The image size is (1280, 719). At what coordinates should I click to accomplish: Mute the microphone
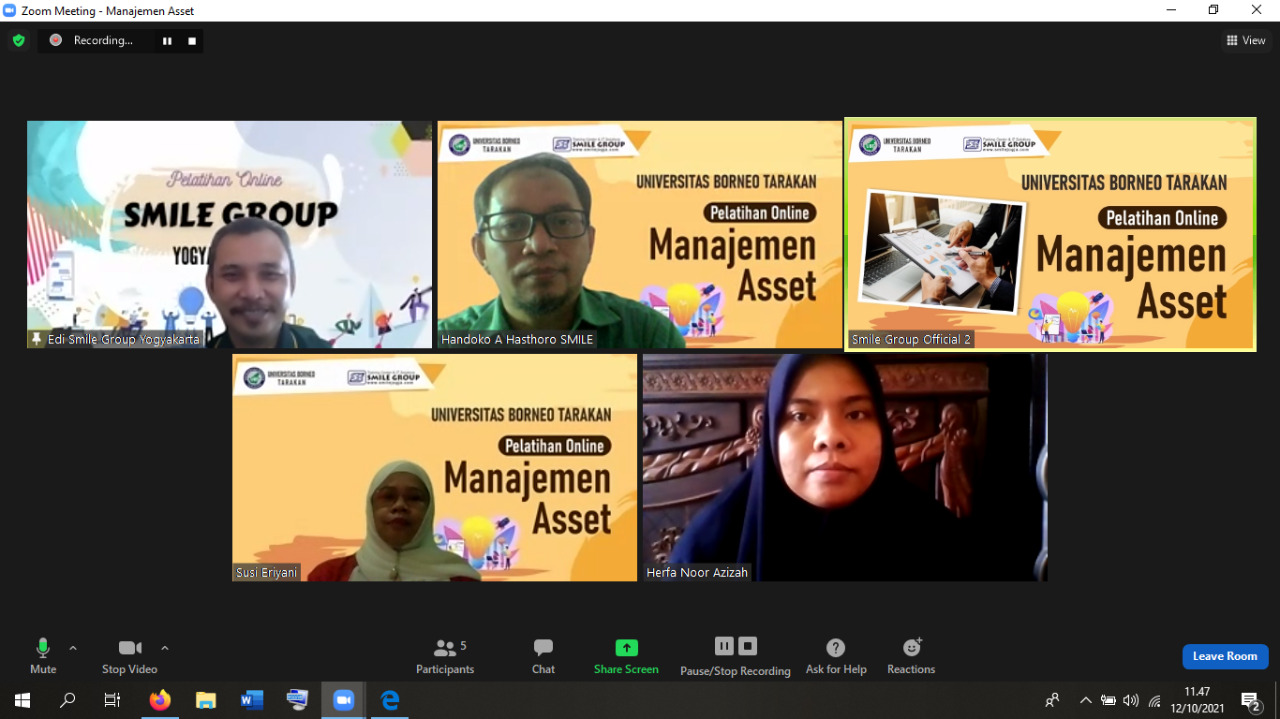(43, 655)
